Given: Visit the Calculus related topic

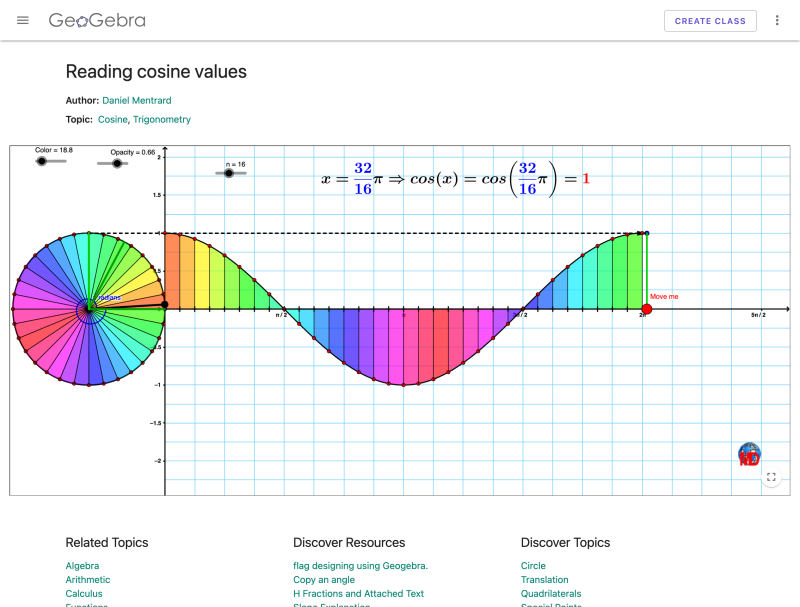Looking at the screenshot, I should (83, 593).
